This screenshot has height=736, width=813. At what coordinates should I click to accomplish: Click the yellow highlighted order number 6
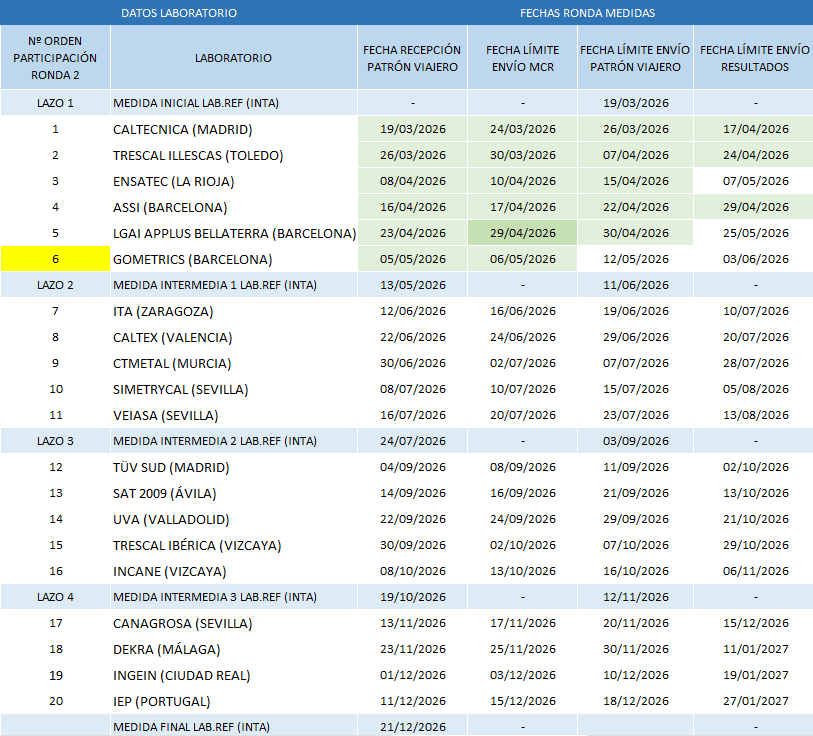(x=55, y=259)
